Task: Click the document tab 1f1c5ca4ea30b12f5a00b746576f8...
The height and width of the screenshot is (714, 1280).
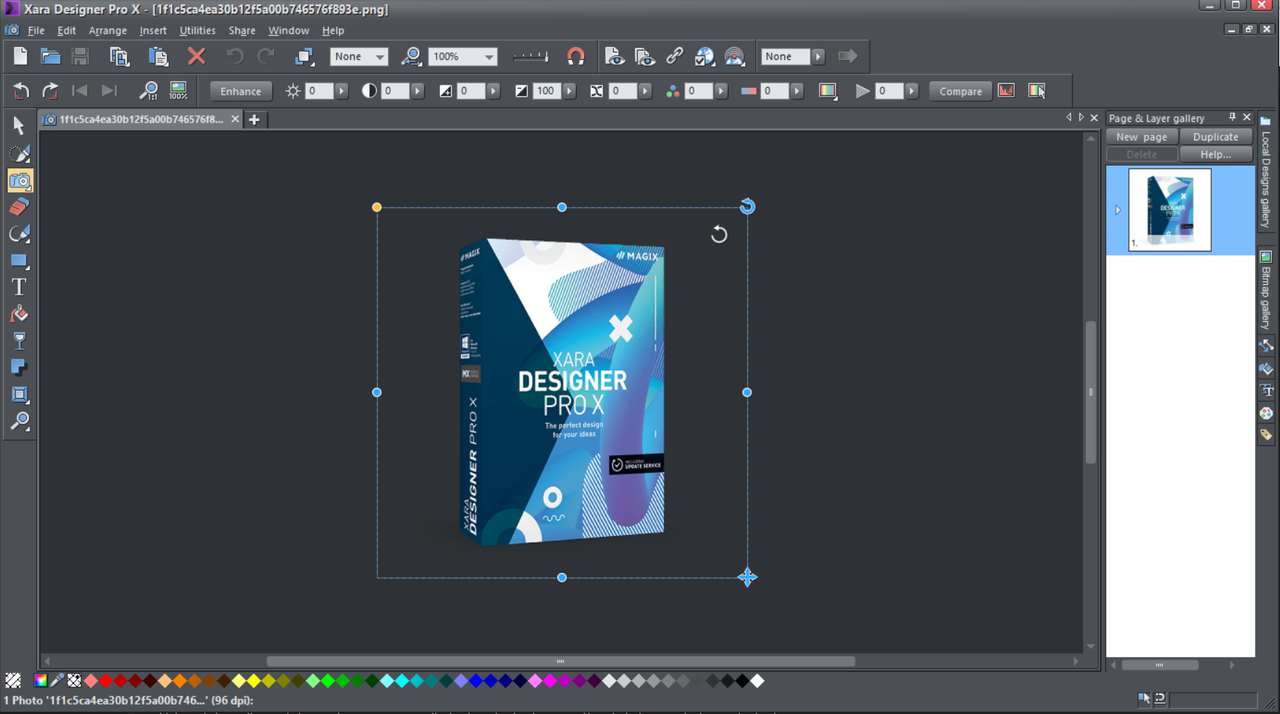Action: click(x=141, y=119)
